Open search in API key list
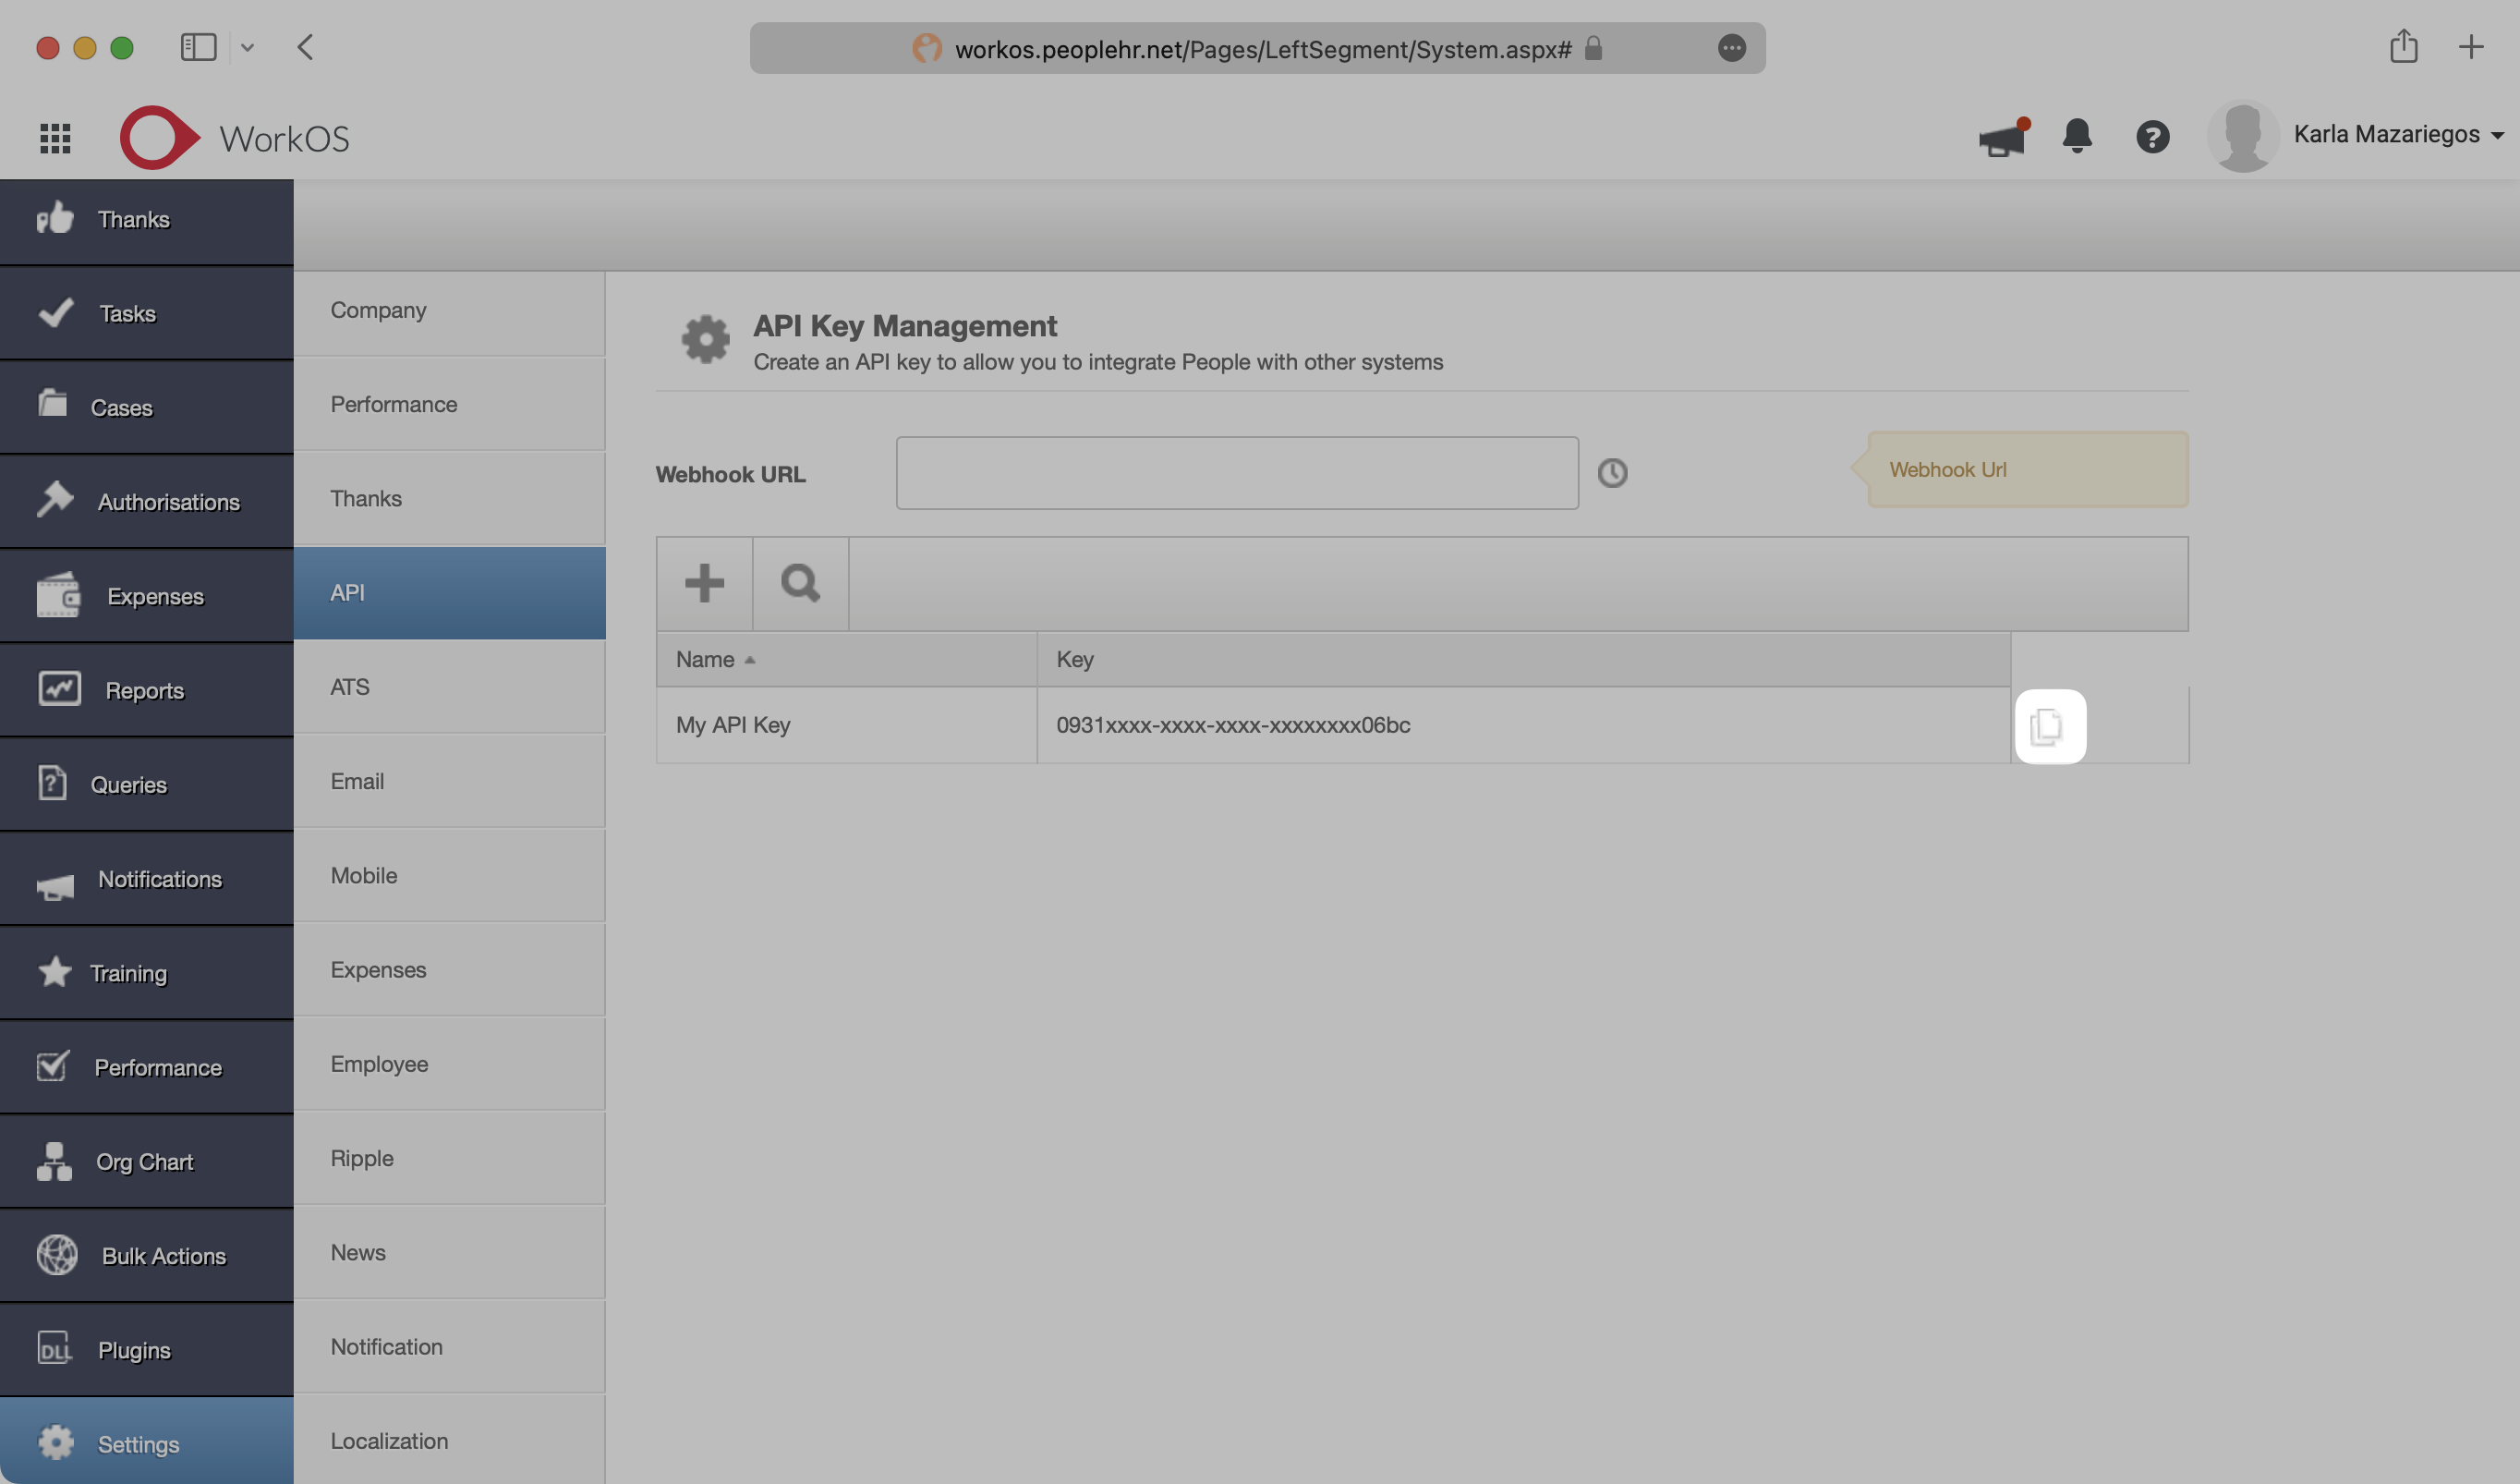2520x1484 pixels. (800, 583)
